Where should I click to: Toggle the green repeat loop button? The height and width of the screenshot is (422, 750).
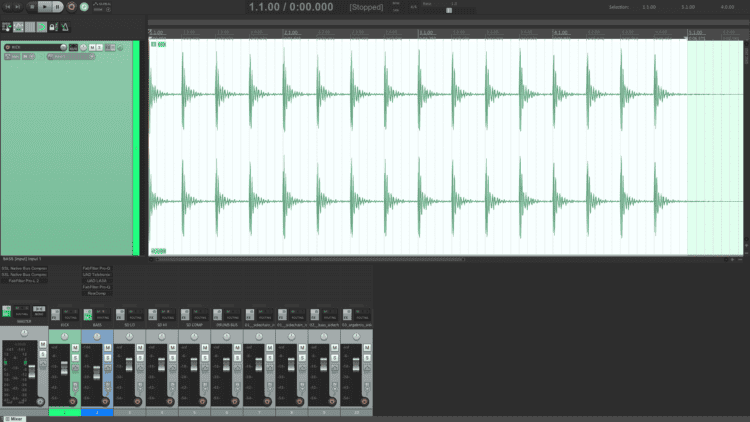84,7
